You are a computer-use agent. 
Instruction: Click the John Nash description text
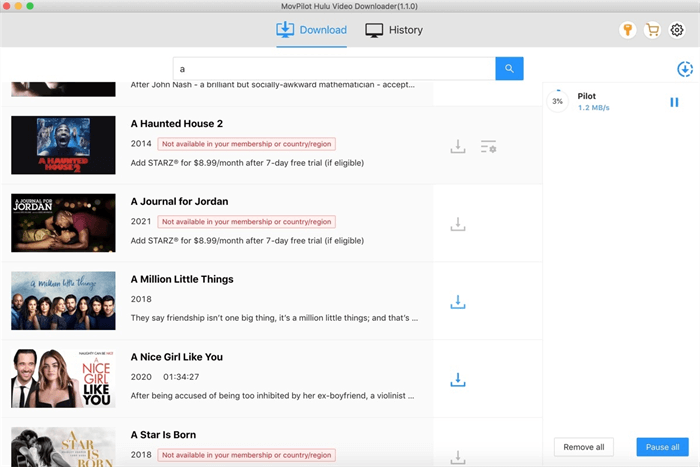pyautogui.click(x=272, y=85)
